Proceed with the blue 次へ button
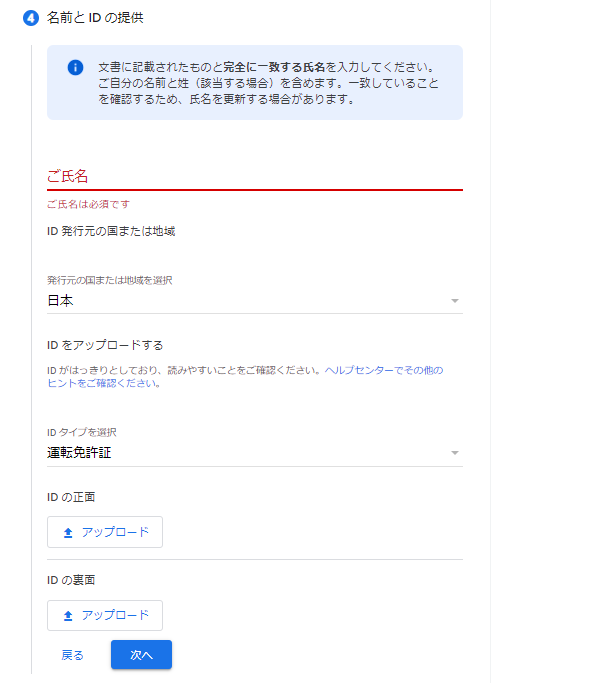The width and height of the screenshot is (596, 683). pos(141,655)
